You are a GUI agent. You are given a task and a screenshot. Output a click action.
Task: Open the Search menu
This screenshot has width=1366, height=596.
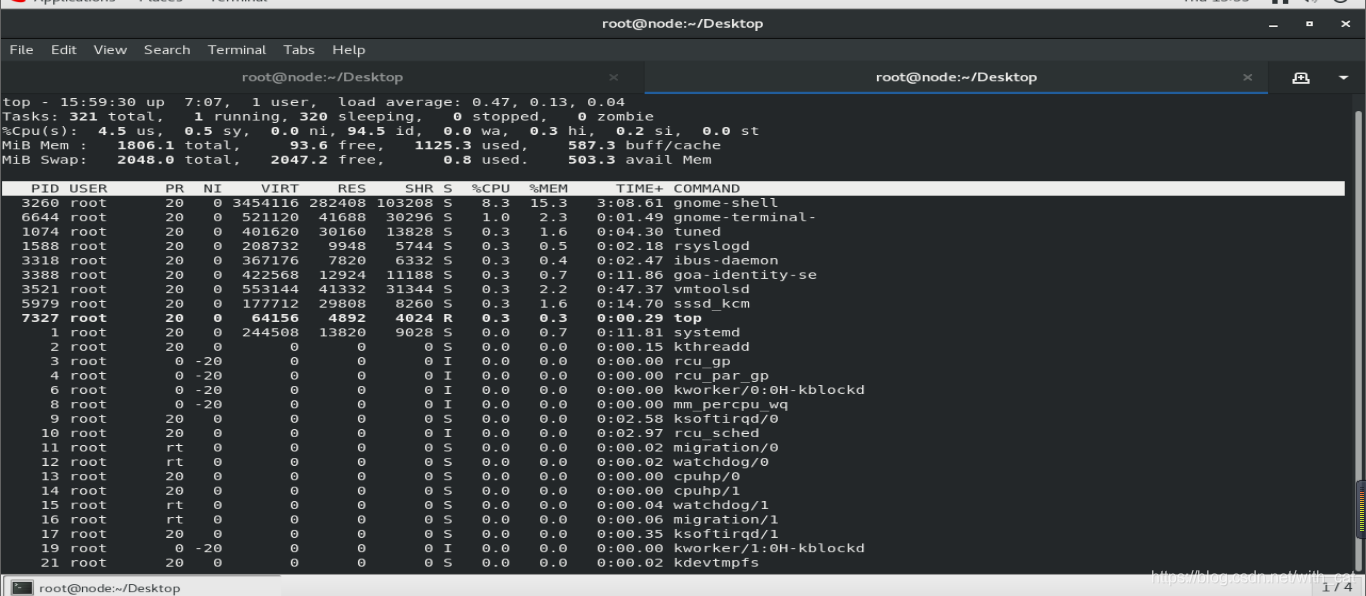[167, 50]
